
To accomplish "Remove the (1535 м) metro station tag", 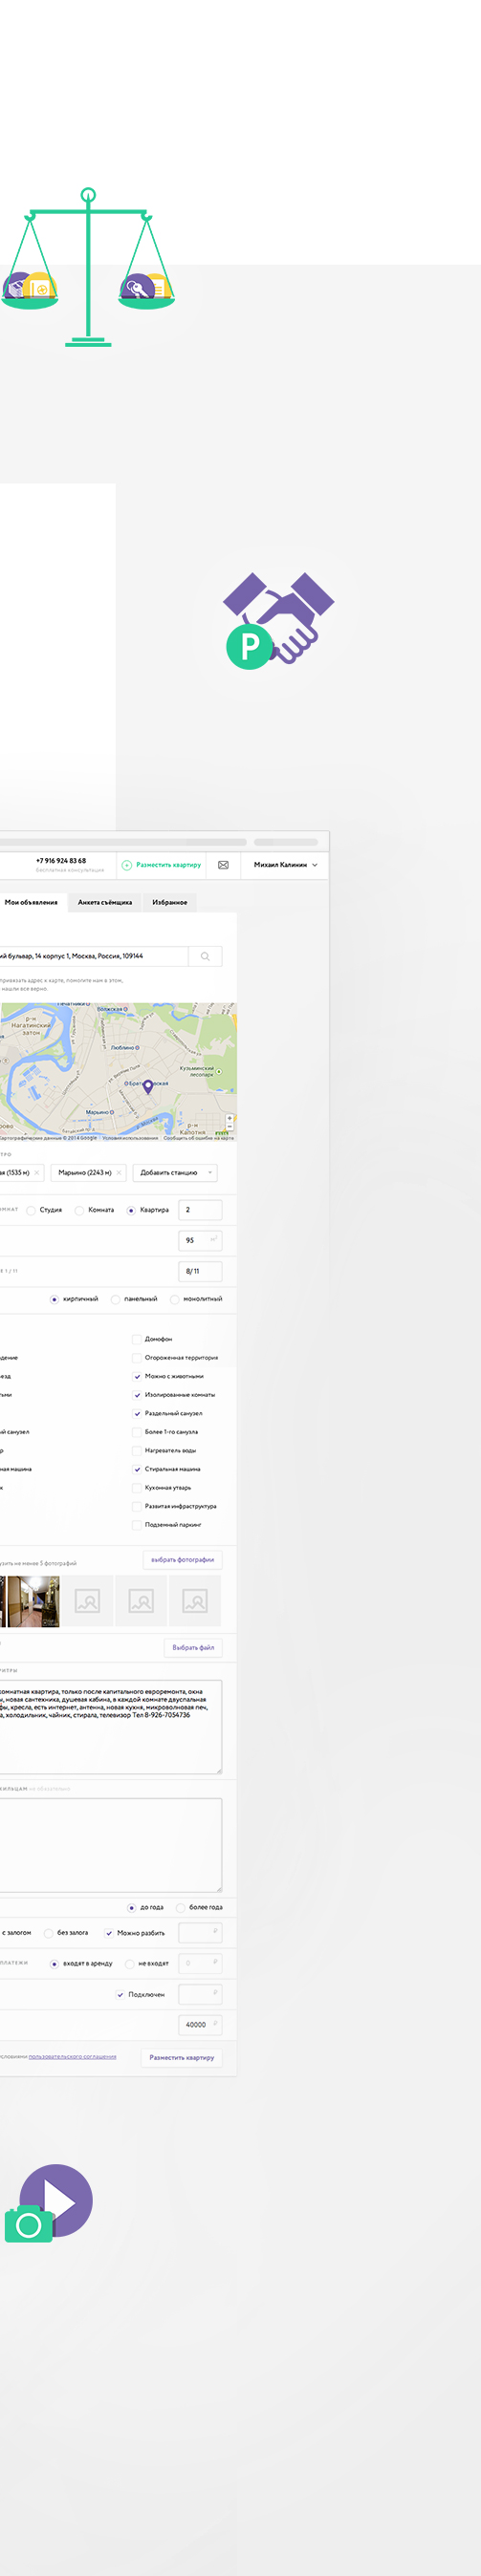I will tap(37, 1173).
